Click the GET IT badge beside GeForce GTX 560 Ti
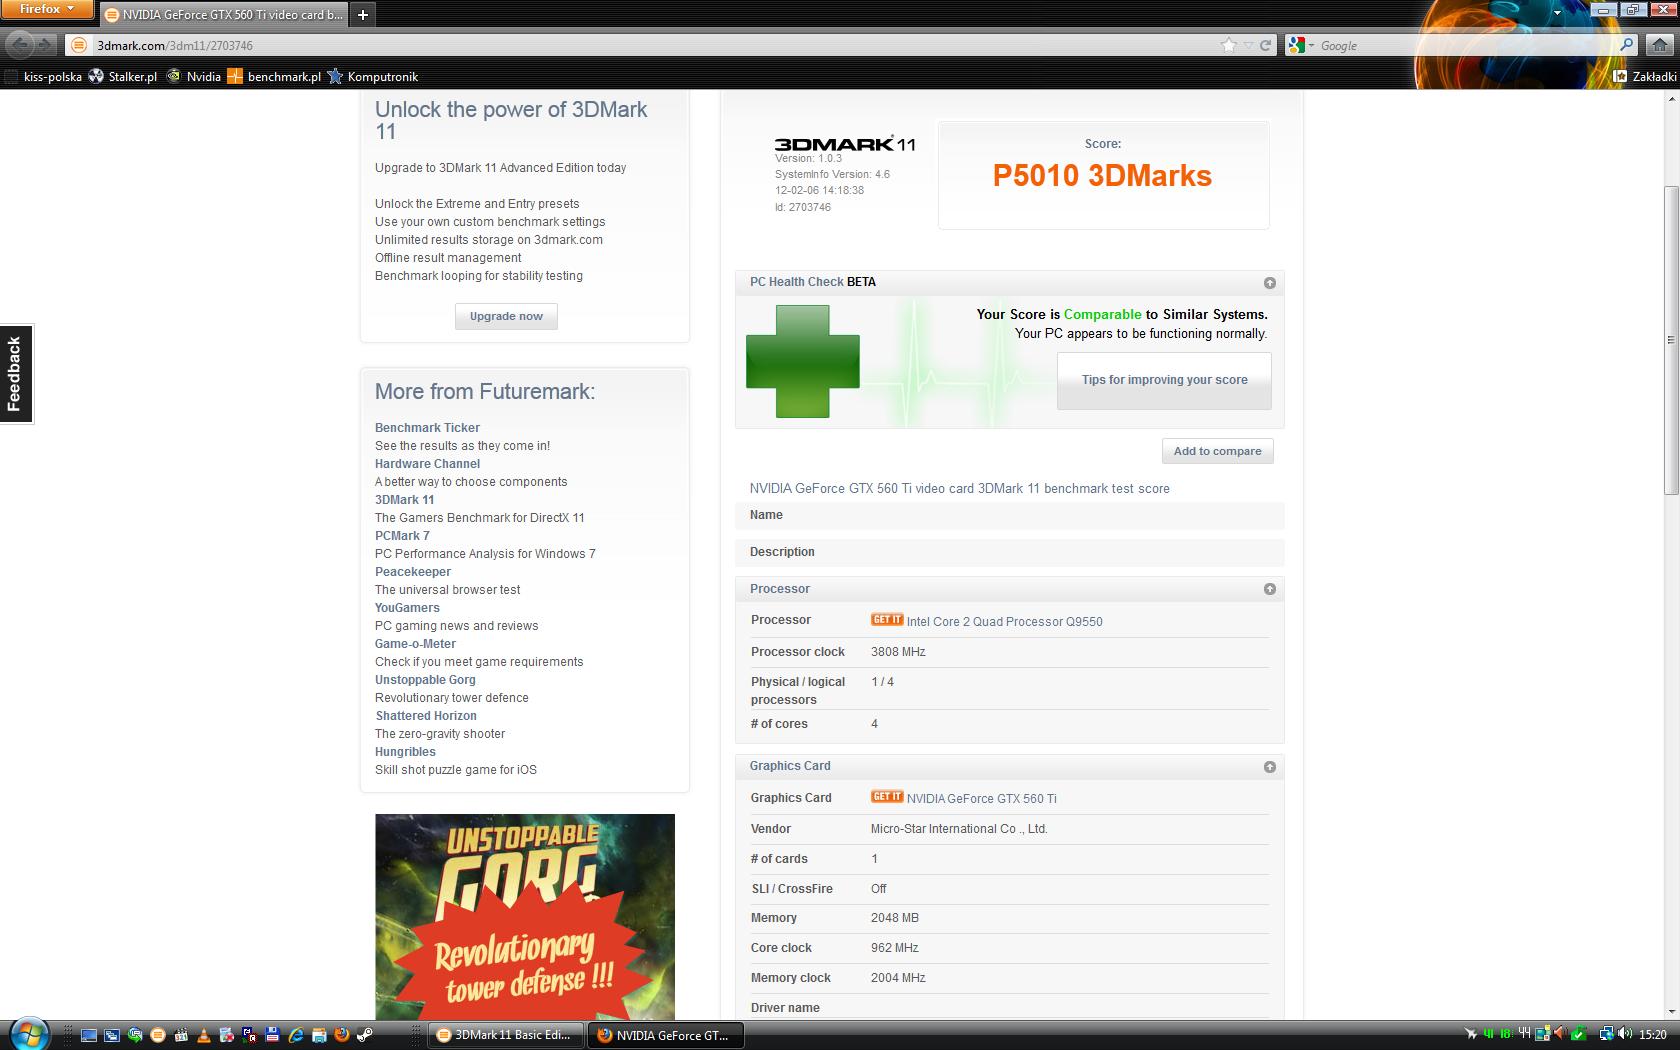 point(886,797)
